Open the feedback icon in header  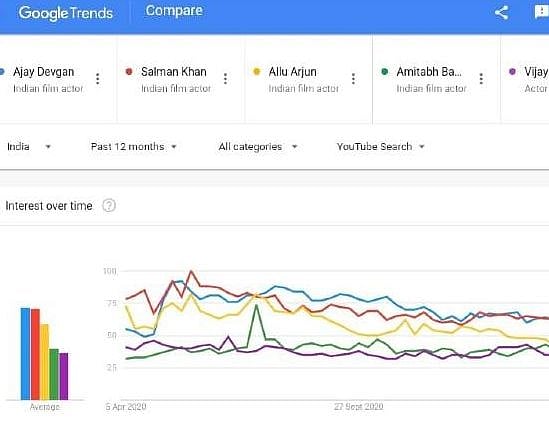coord(542,13)
